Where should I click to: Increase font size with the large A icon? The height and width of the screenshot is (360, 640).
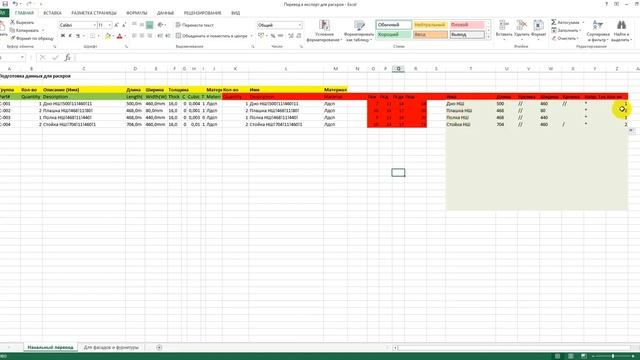[116, 25]
